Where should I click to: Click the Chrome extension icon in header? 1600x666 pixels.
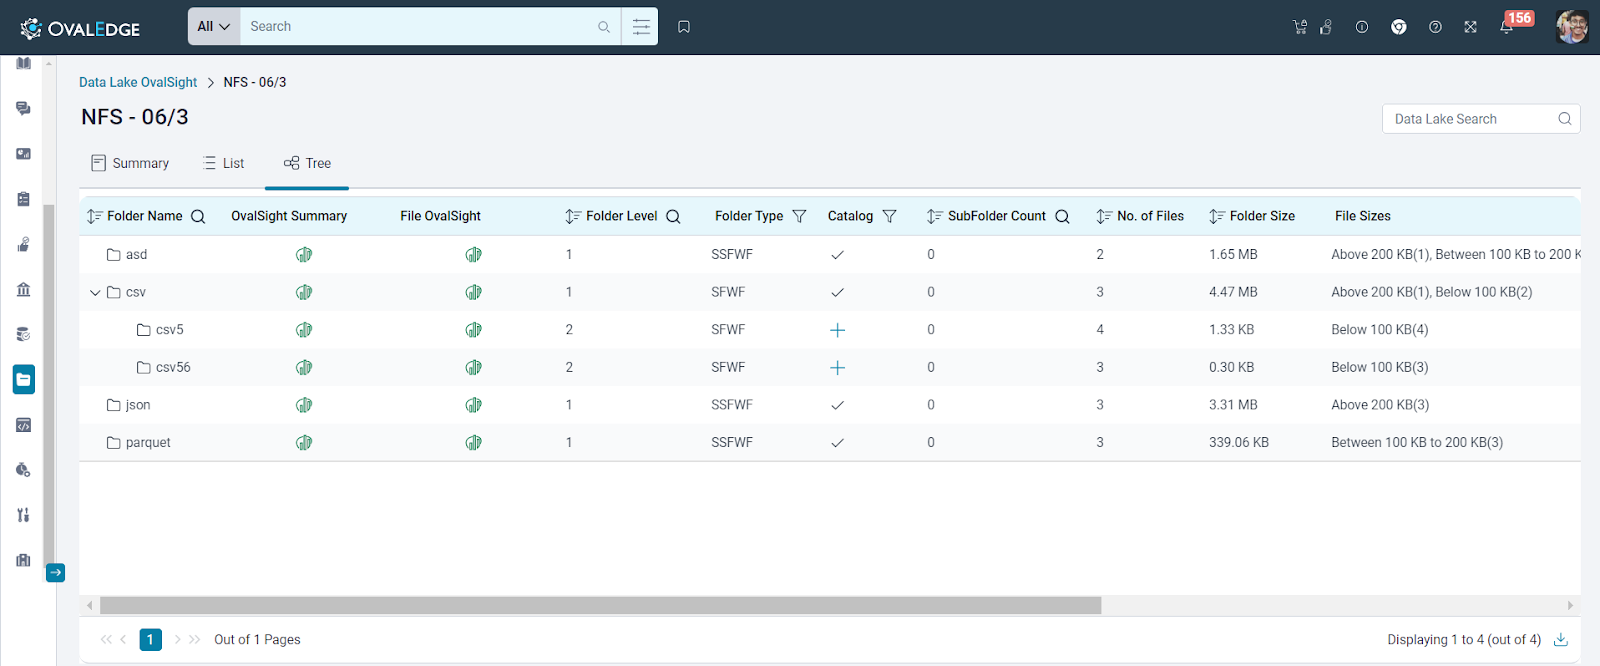click(x=1399, y=27)
